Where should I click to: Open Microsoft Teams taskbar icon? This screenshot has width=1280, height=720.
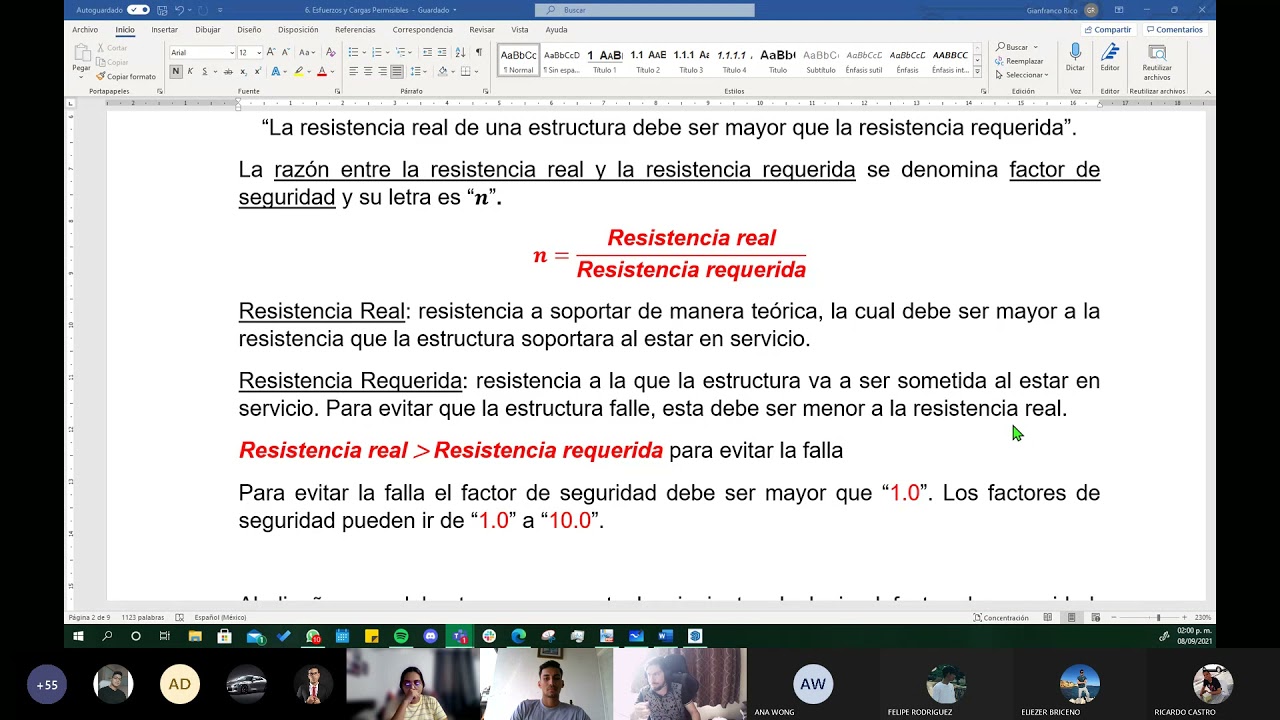pos(460,636)
